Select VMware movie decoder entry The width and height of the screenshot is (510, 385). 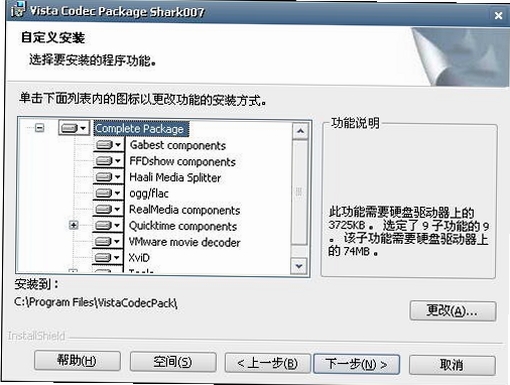pyautogui.click(x=184, y=242)
